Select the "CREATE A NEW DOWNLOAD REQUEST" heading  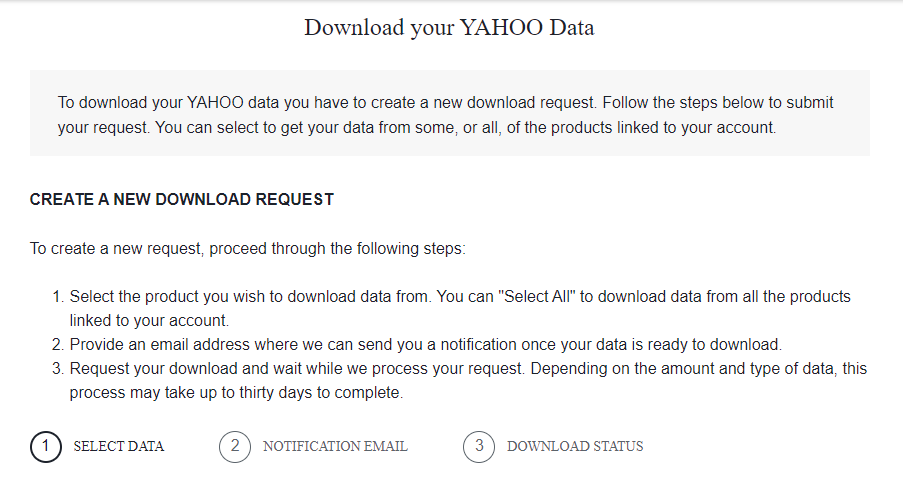click(x=182, y=199)
